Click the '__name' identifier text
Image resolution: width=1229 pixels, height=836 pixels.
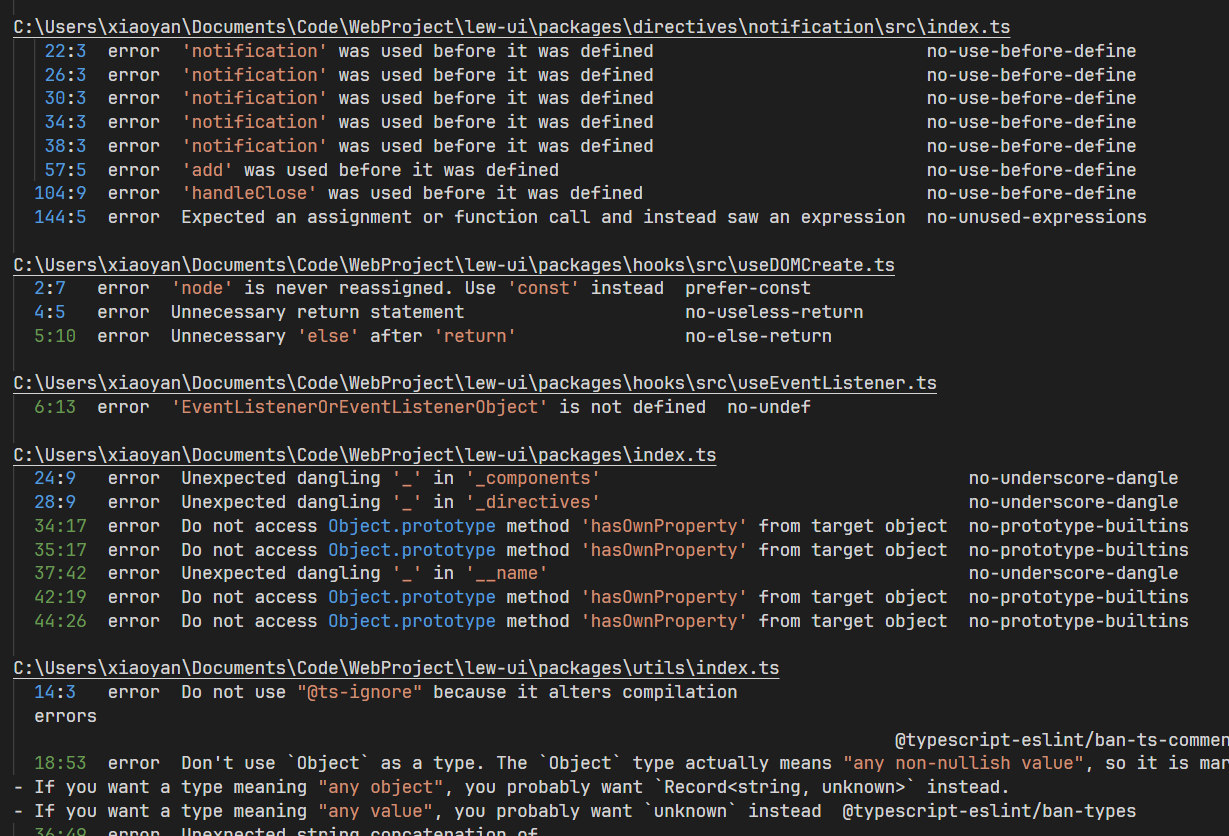[x=507, y=573]
